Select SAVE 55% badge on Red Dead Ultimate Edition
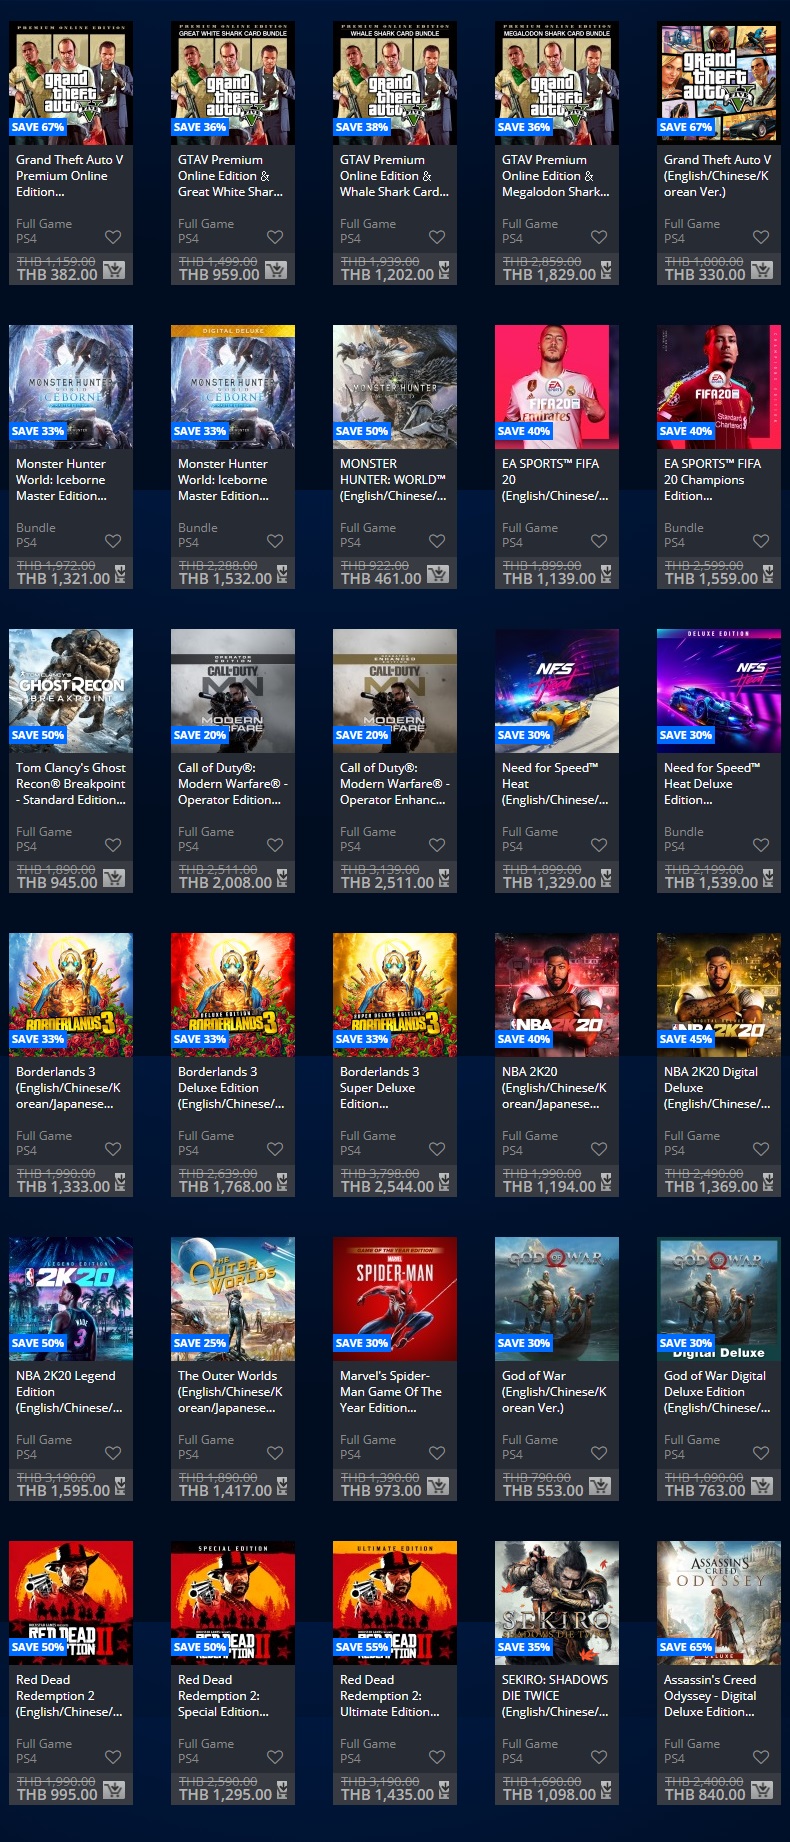This screenshot has width=790, height=1842. click(x=362, y=1647)
